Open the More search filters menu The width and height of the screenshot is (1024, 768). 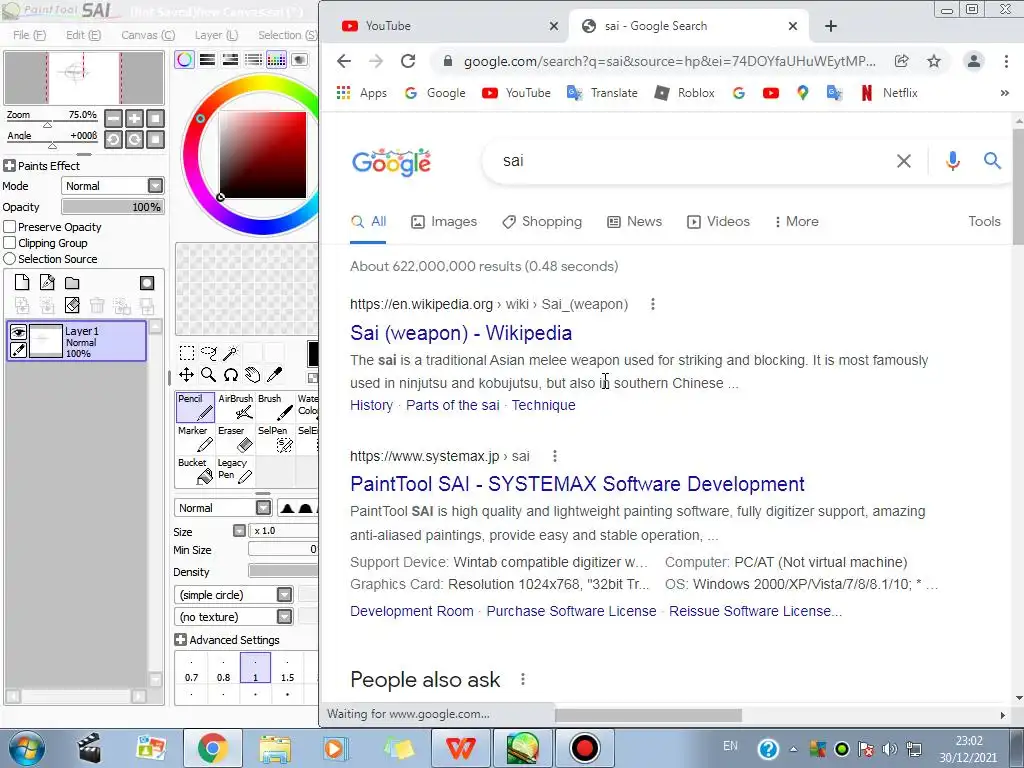click(x=796, y=221)
